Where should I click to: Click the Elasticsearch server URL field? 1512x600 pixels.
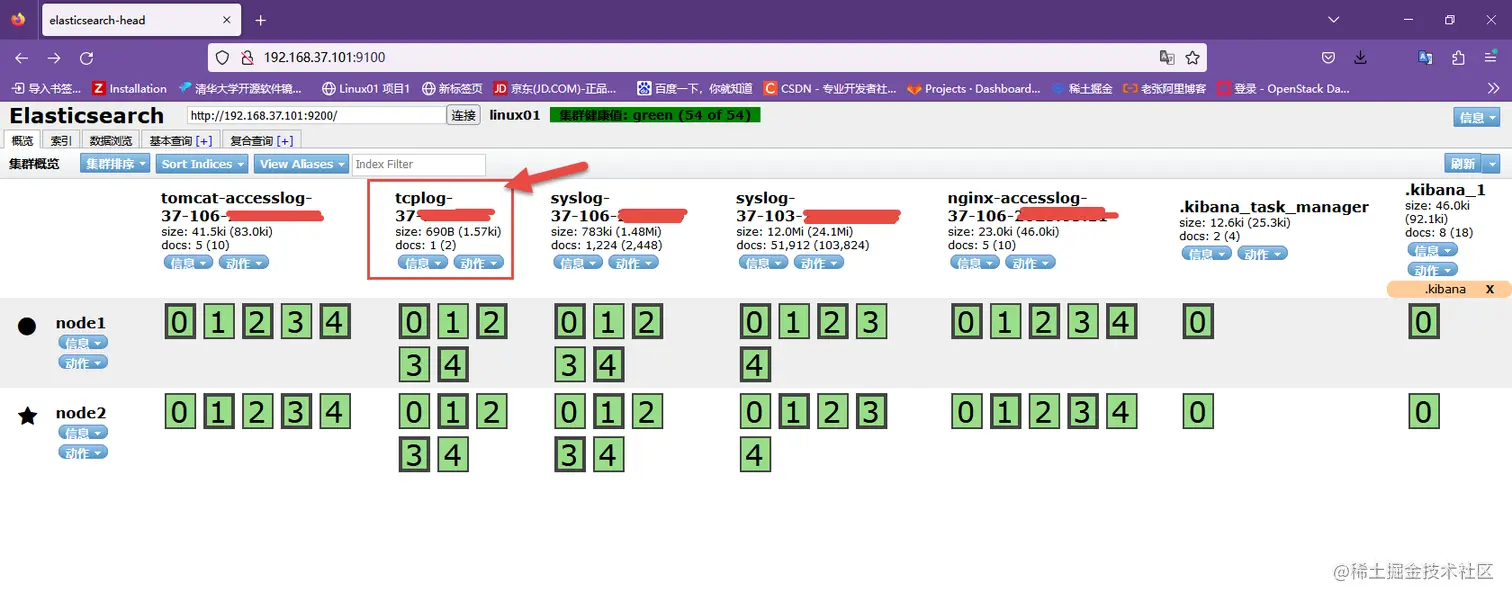click(x=316, y=116)
